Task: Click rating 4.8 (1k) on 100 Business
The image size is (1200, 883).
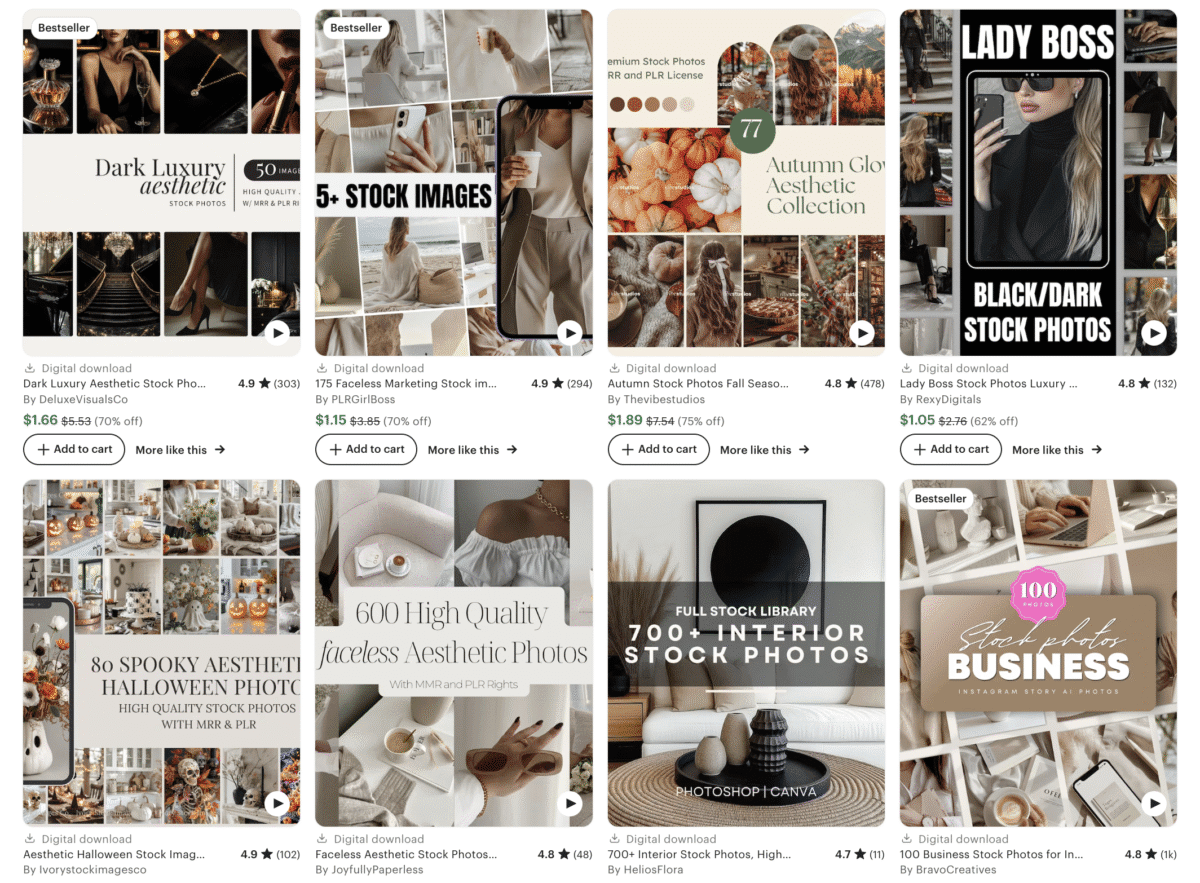Action: pyautogui.click(x=1150, y=855)
